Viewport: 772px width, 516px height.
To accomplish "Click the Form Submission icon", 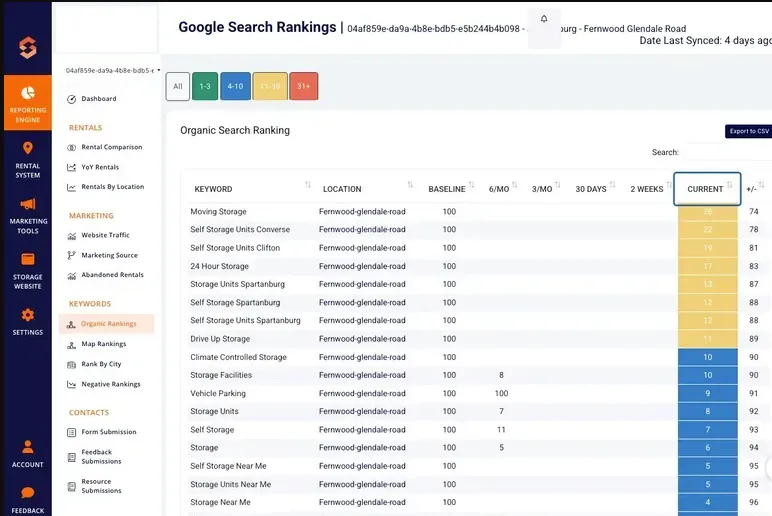I will [x=71, y=432].
